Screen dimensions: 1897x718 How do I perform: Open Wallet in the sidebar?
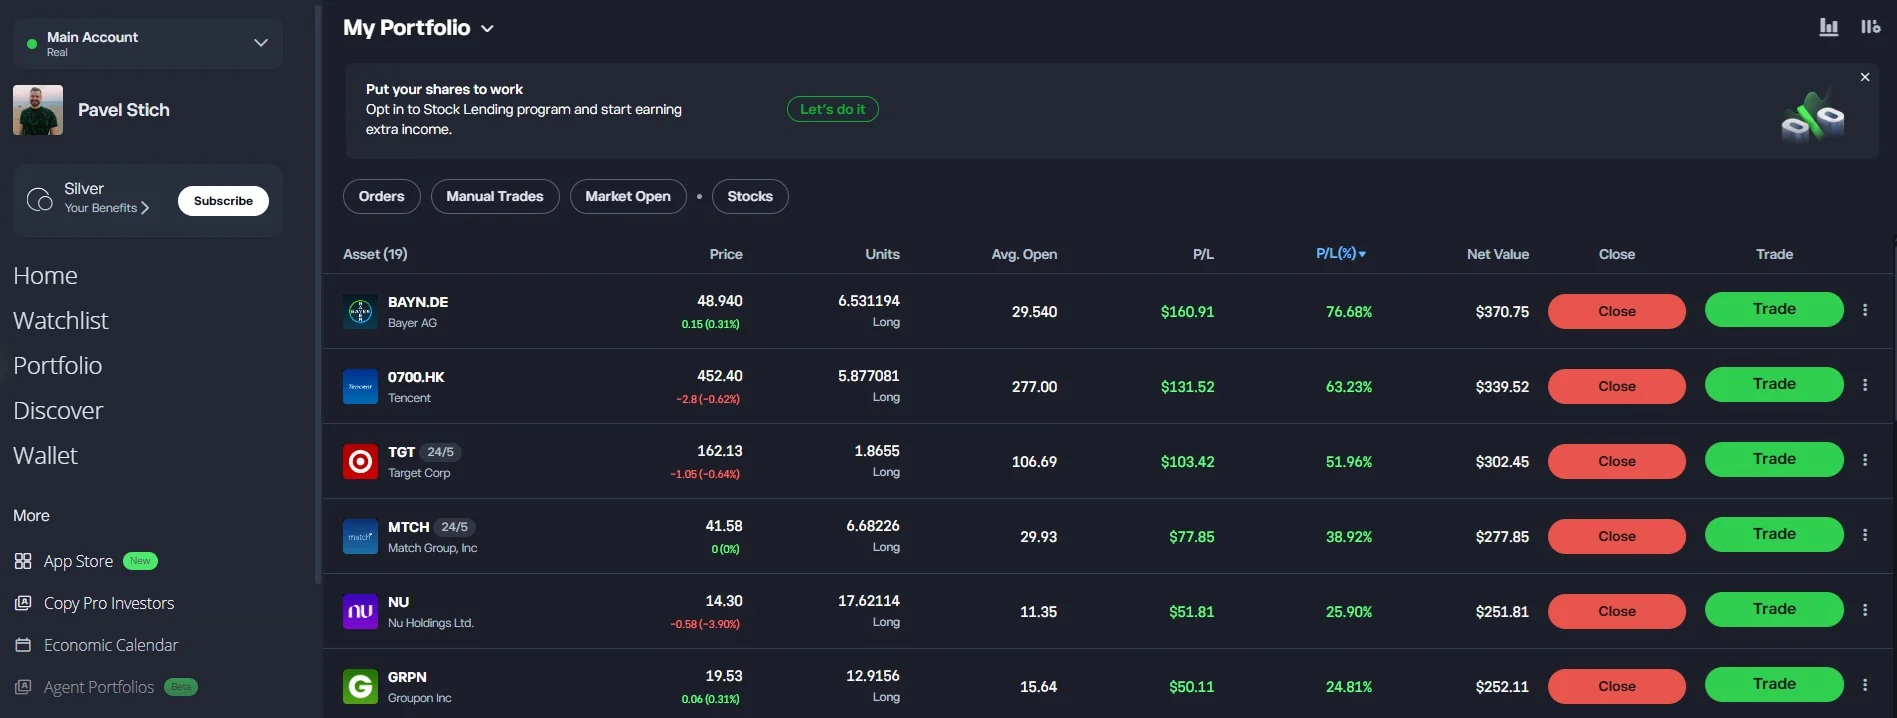coord(45,456)
